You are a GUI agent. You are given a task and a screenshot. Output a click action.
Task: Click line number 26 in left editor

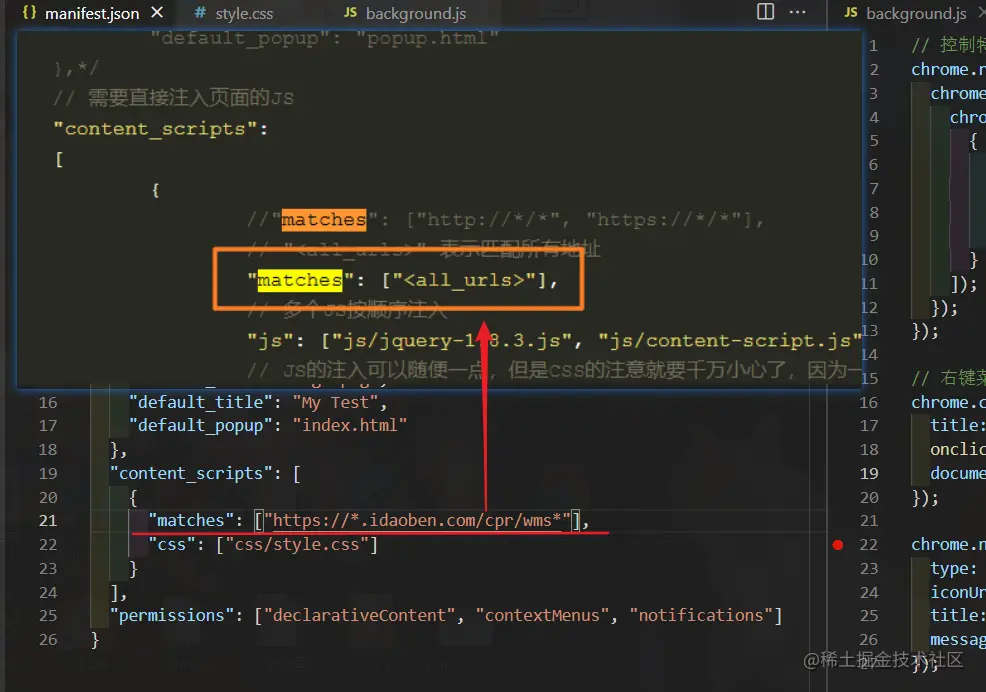click(48, 640)
